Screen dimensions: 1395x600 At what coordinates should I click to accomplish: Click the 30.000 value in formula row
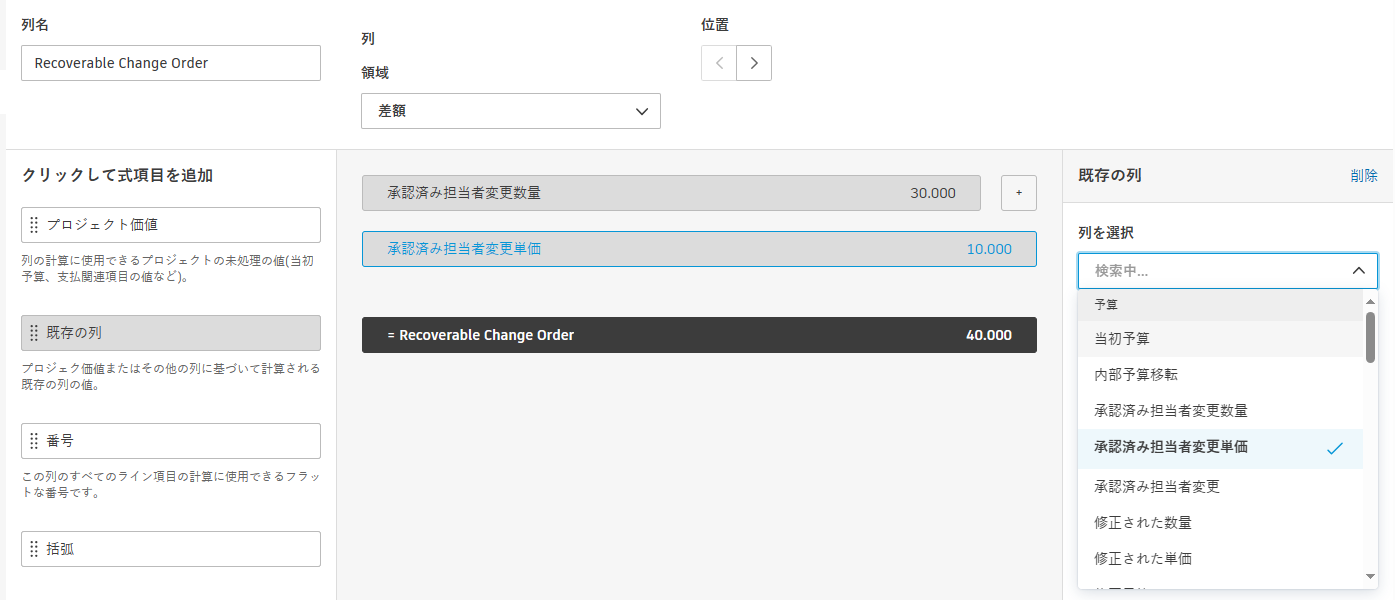pos(933,193)
